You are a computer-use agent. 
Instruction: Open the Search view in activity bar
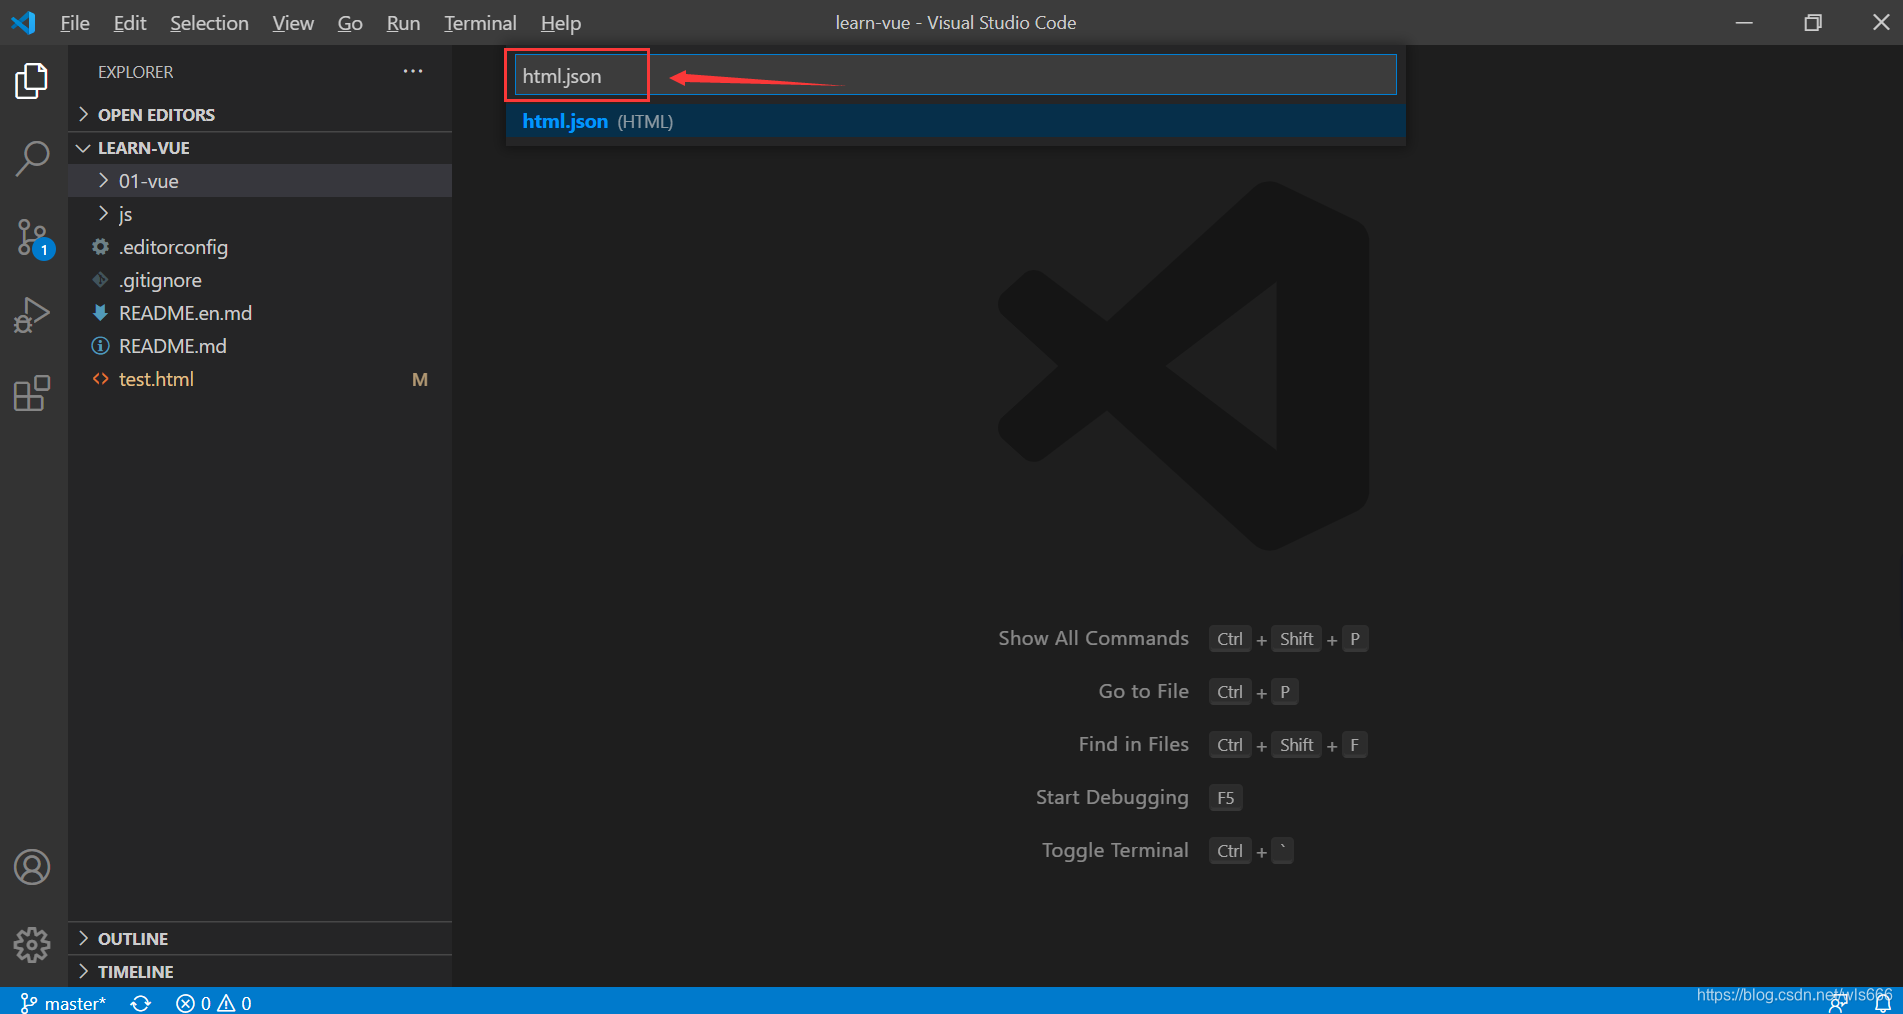(32, 158)
